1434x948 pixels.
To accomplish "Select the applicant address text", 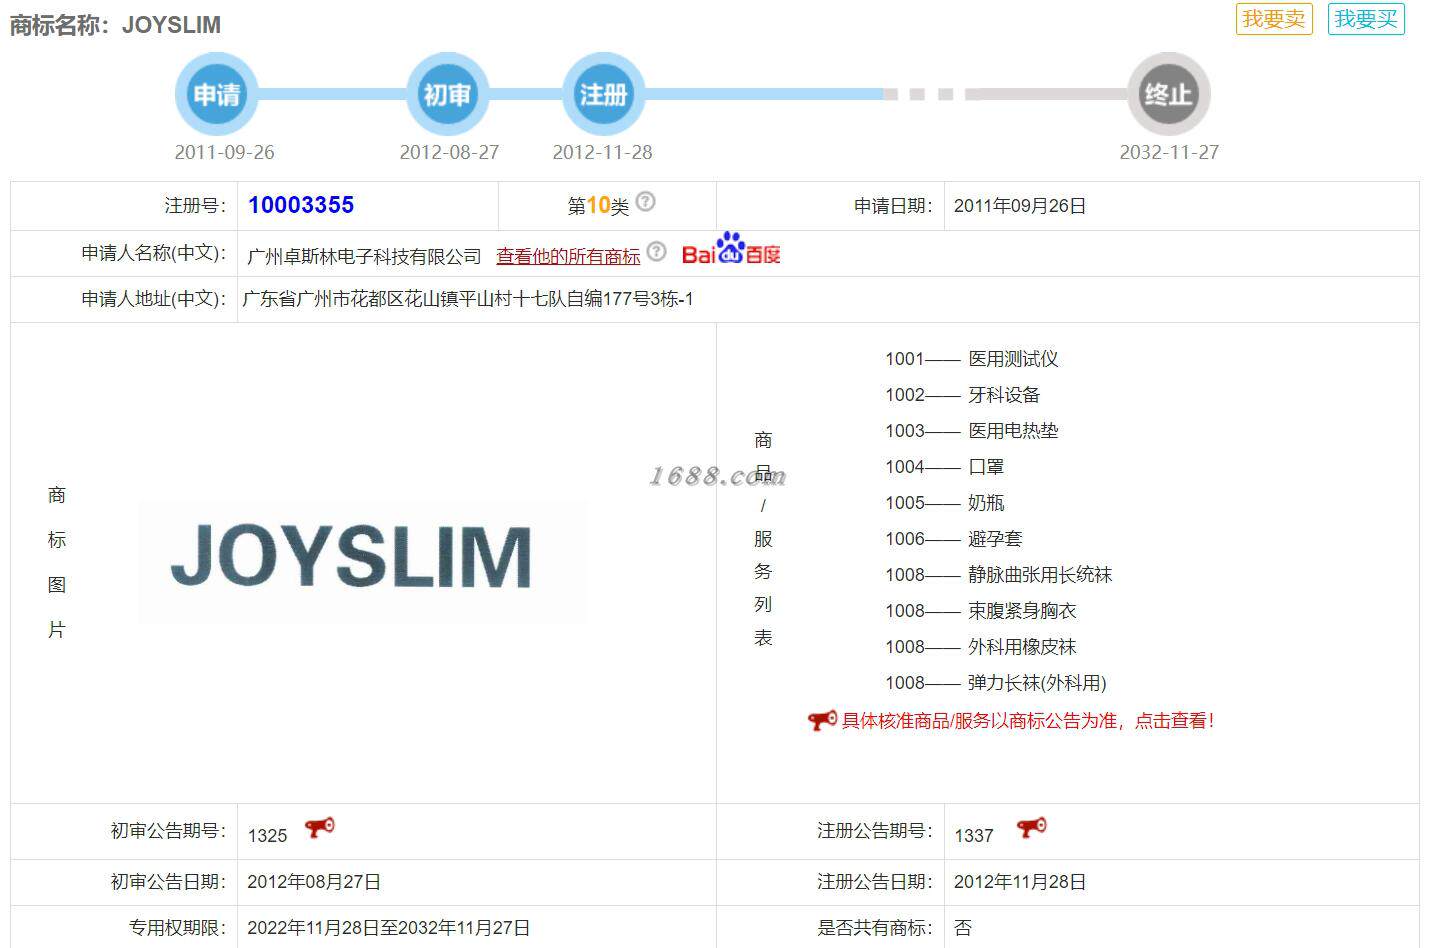I will [x=468, y=299].
